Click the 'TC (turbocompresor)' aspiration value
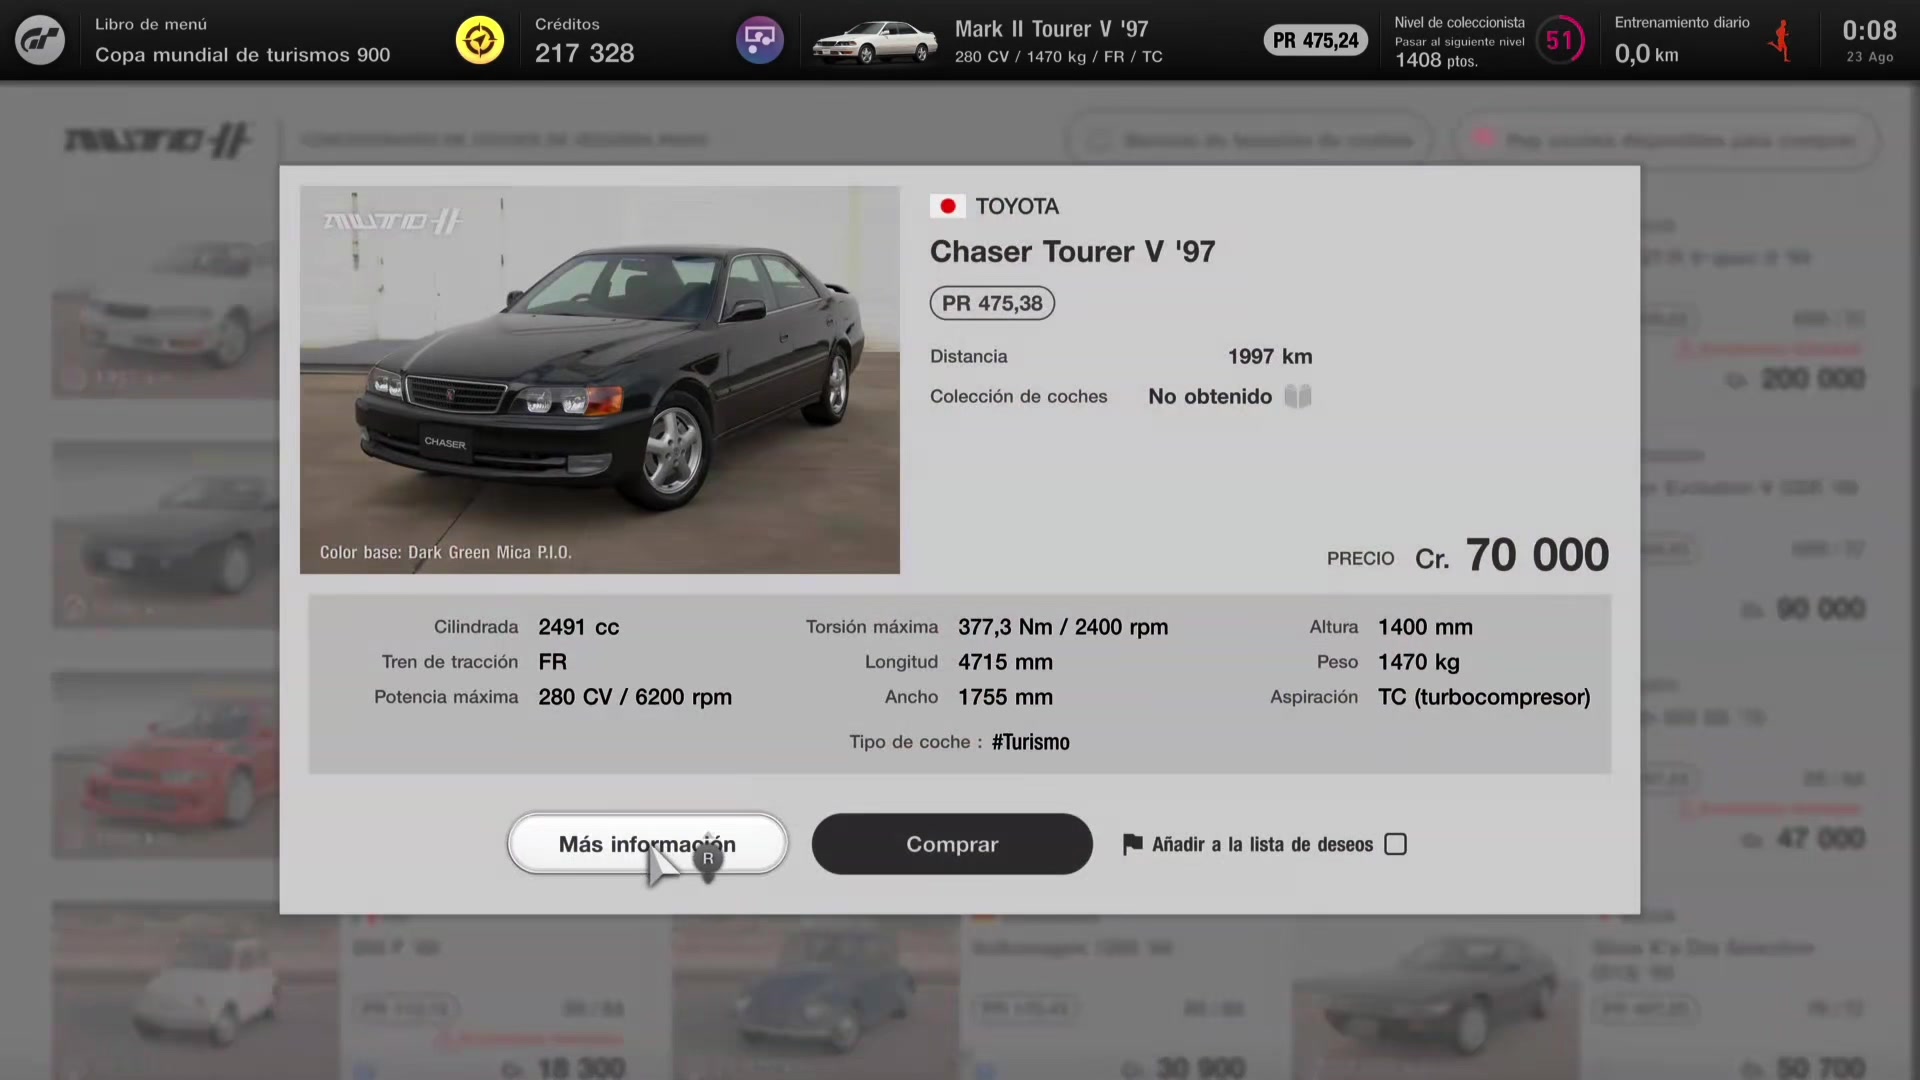This screenshot has height=1080, width=1920. click(1484, 697)
